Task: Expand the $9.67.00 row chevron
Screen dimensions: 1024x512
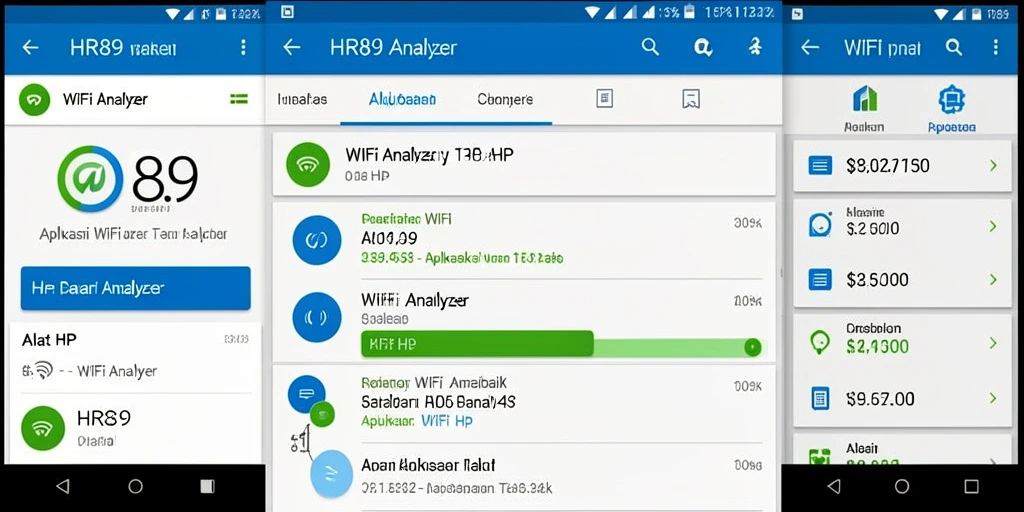Action: tap(993, 398)
